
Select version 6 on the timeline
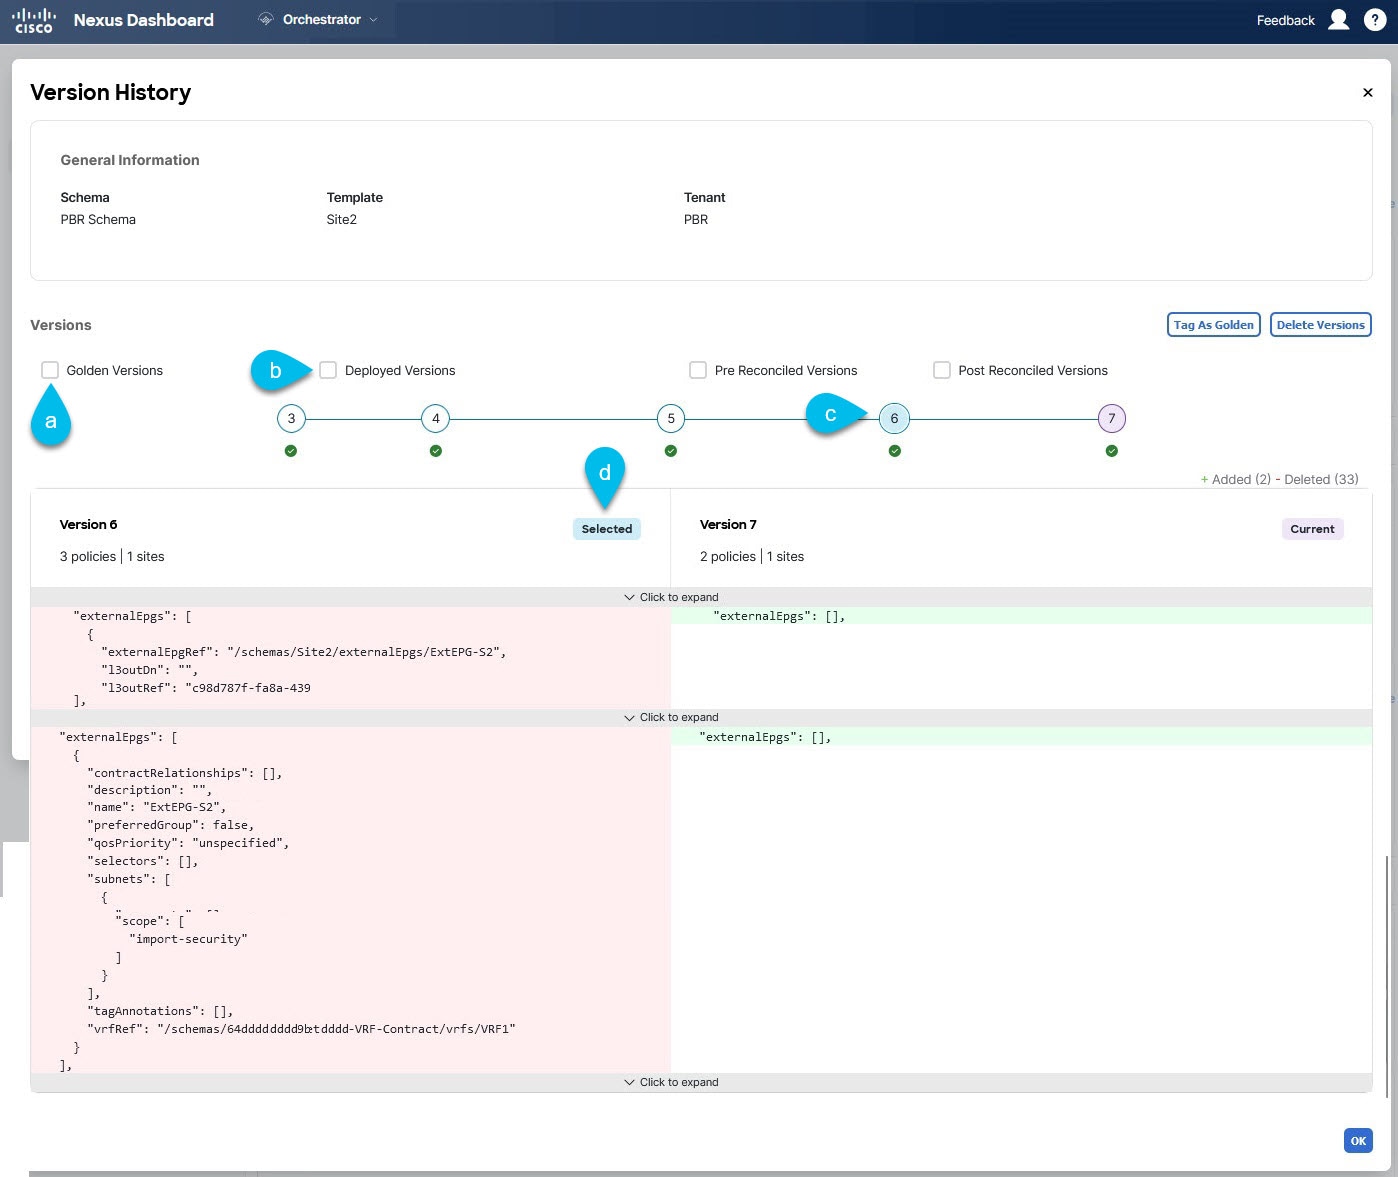pyautogui.click(x=894, y=418)
